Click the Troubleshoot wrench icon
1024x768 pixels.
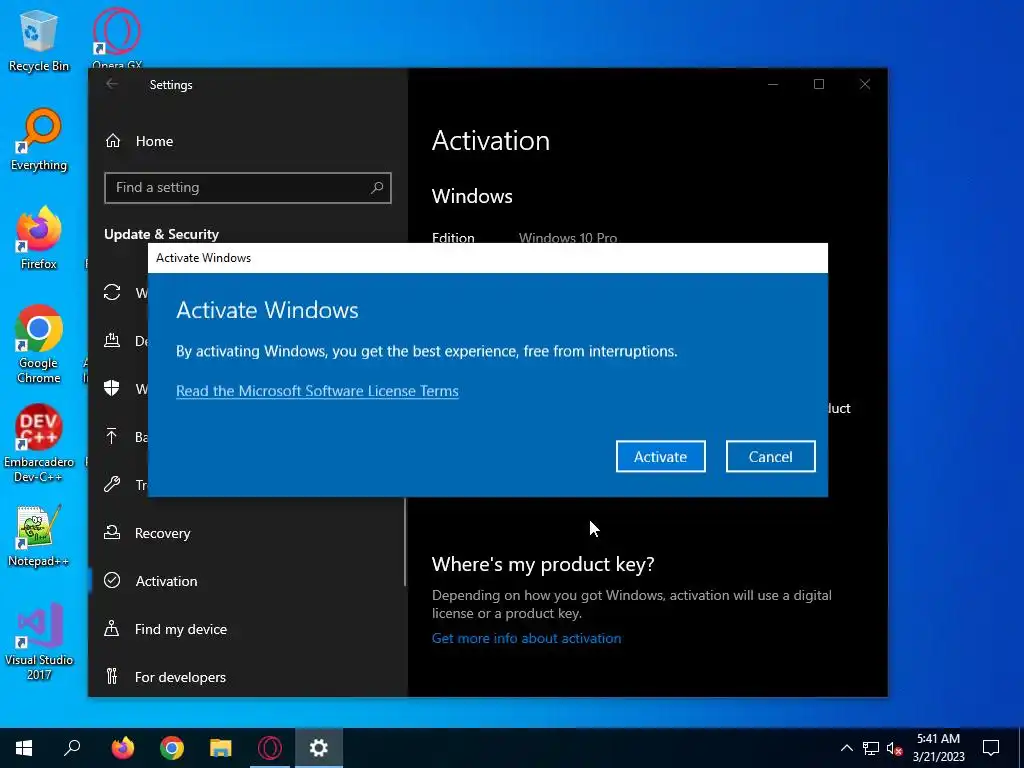112,485
